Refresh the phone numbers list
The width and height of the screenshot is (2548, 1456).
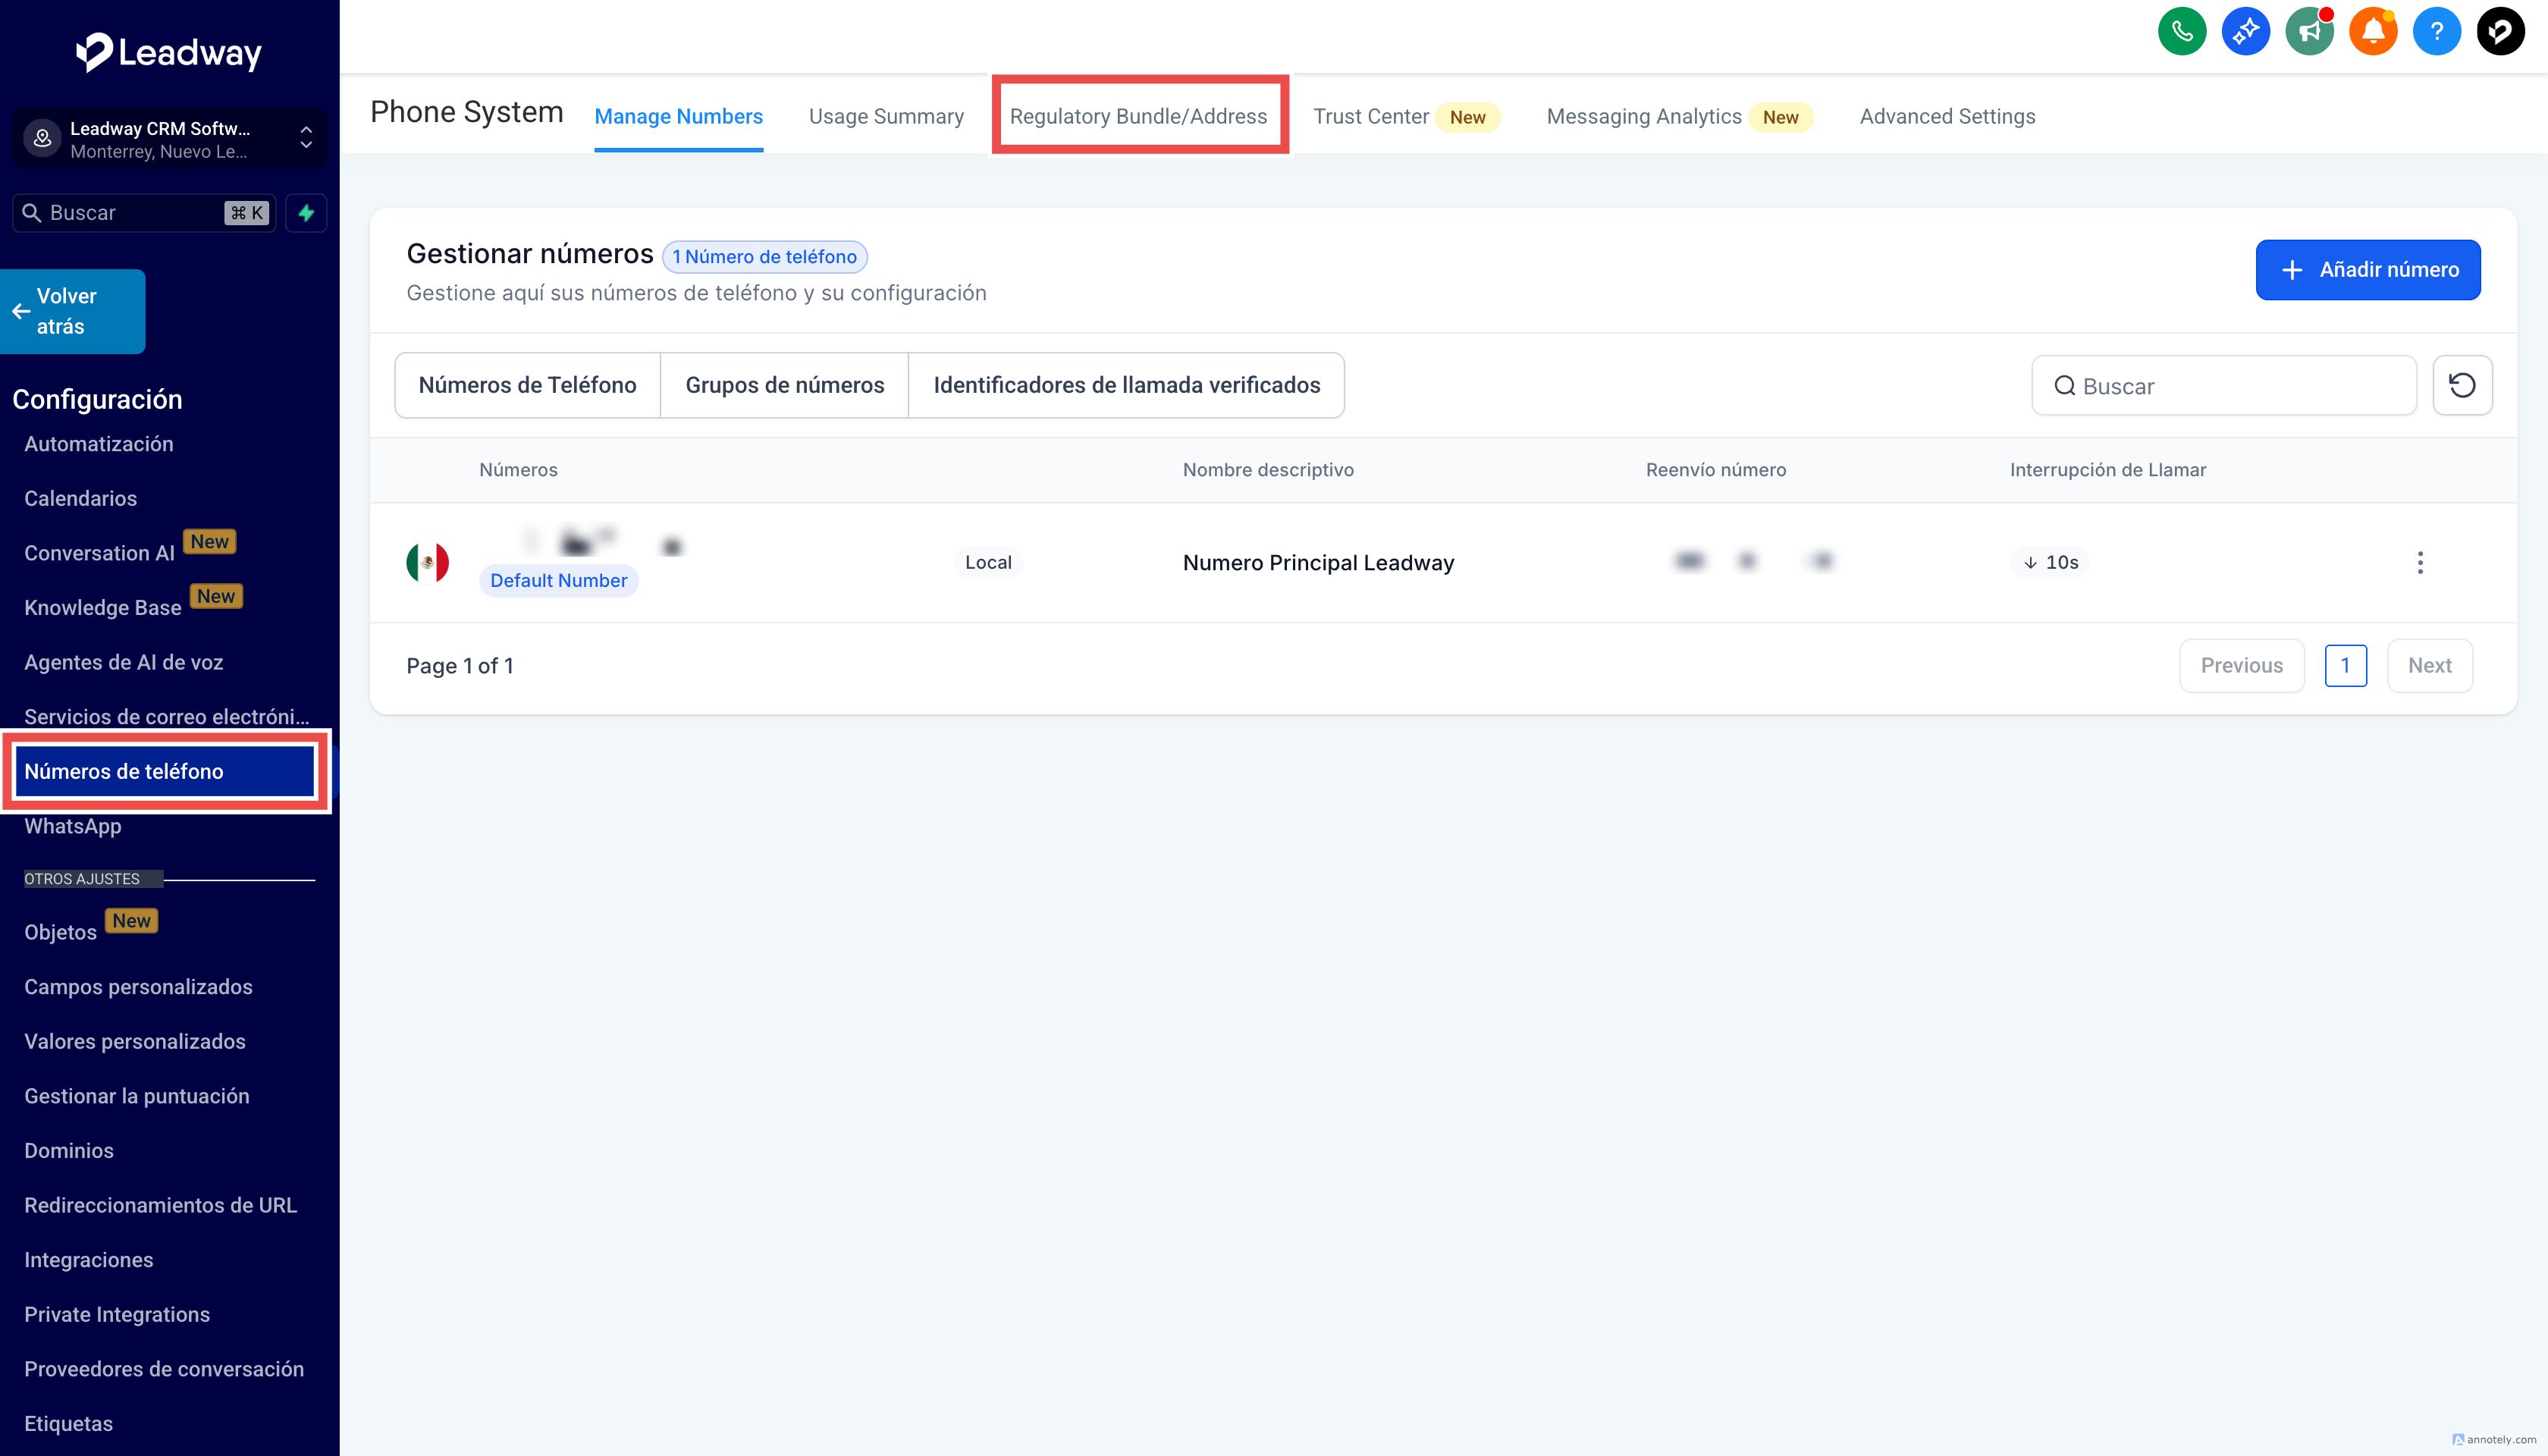click(2461, 385)
